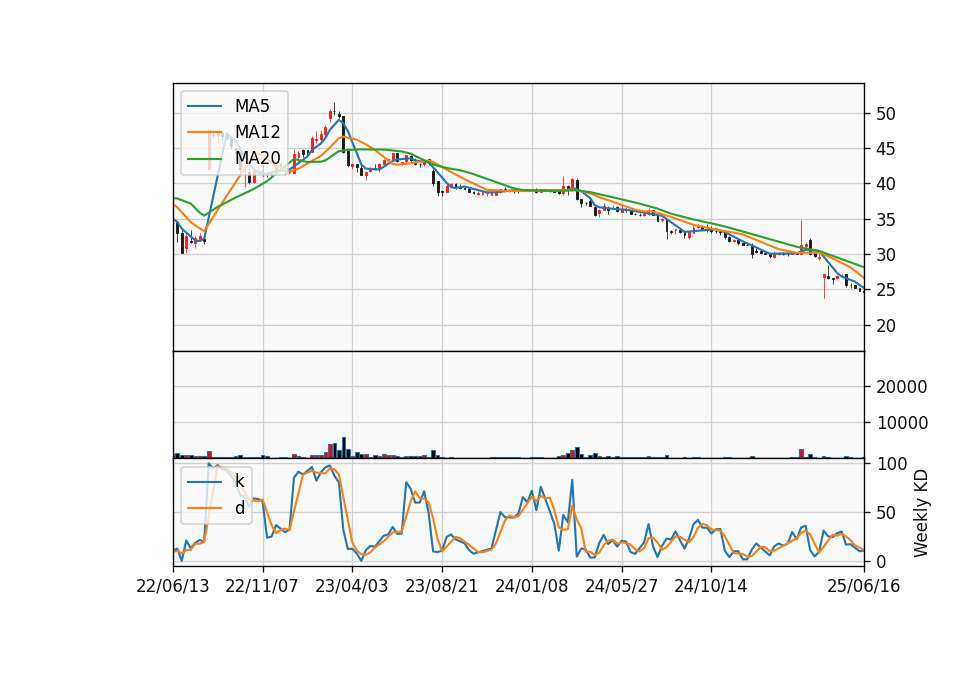Click the KD axis value 0

(x=880, y=561)
